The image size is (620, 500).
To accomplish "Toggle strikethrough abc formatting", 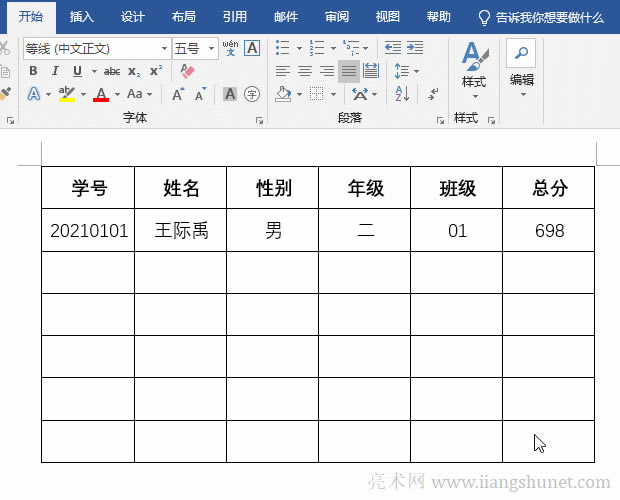I will 112,71.
